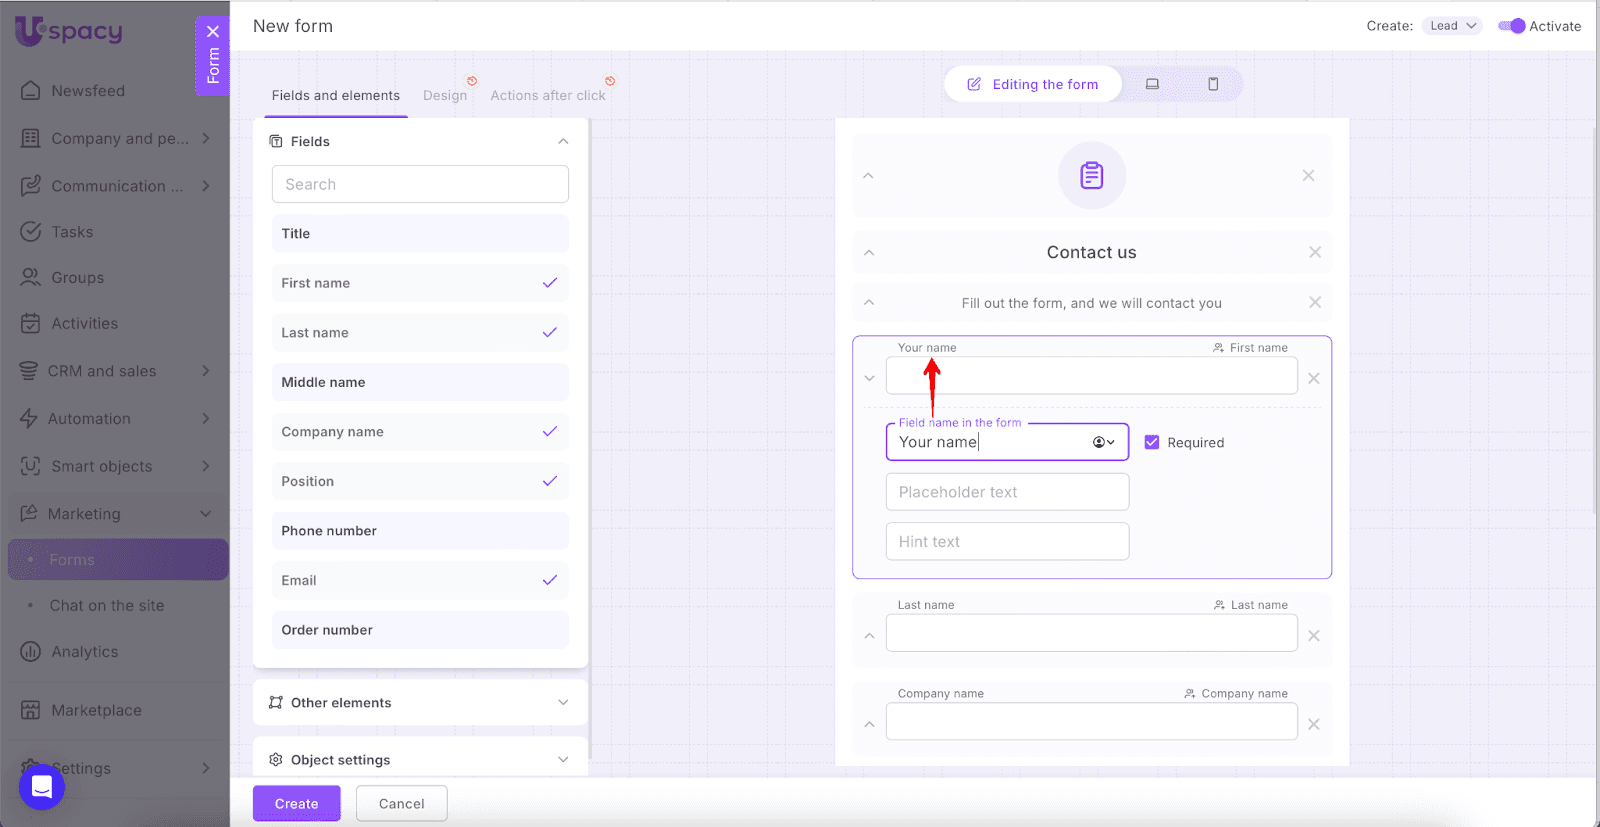Remove the Company name field from form
The height and width of the screenshot is (827, 1600).
tap(1314, 724)
